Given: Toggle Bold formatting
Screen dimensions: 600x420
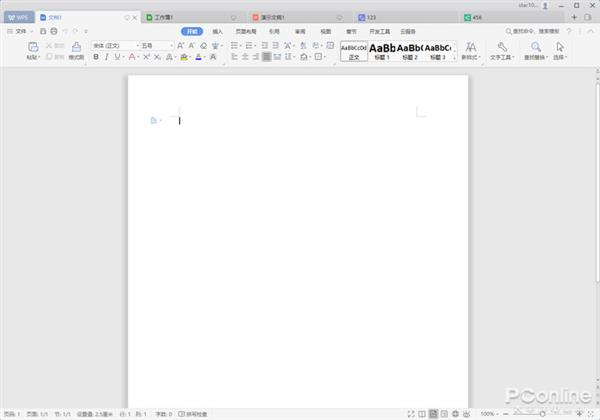Looking at the screenshot, I should pos(96,57).
